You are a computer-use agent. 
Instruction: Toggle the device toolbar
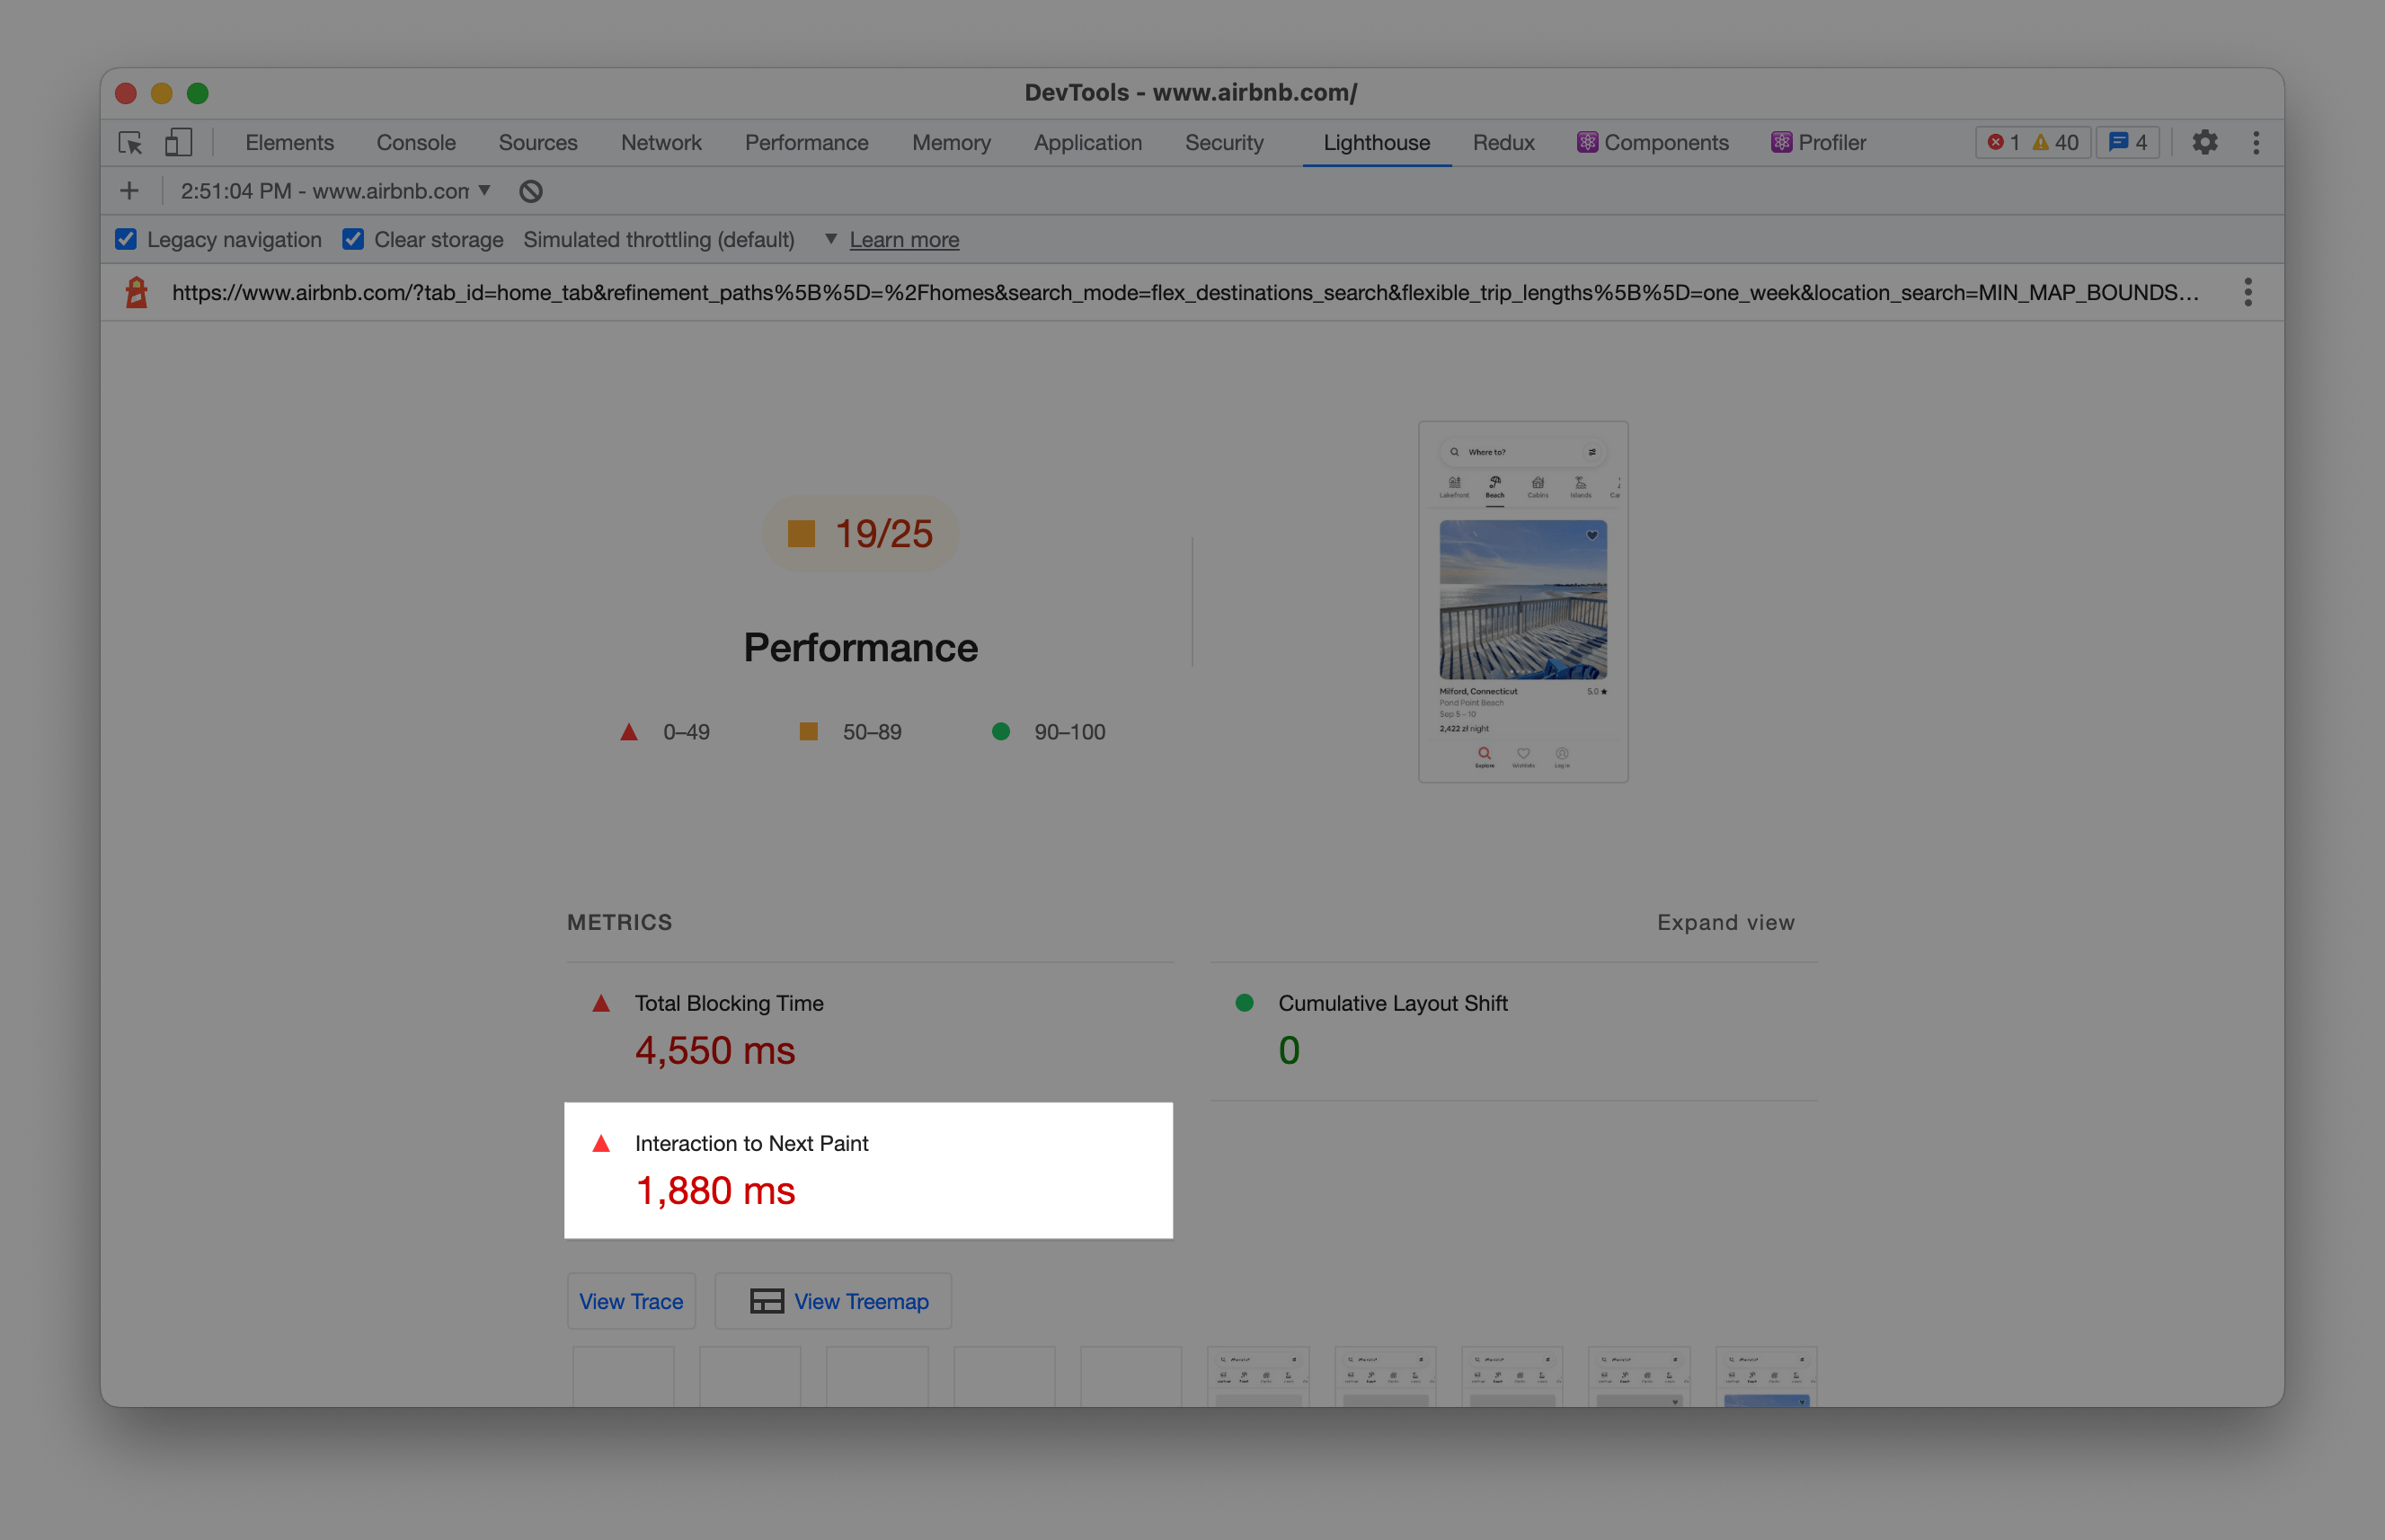pos(178,143)
